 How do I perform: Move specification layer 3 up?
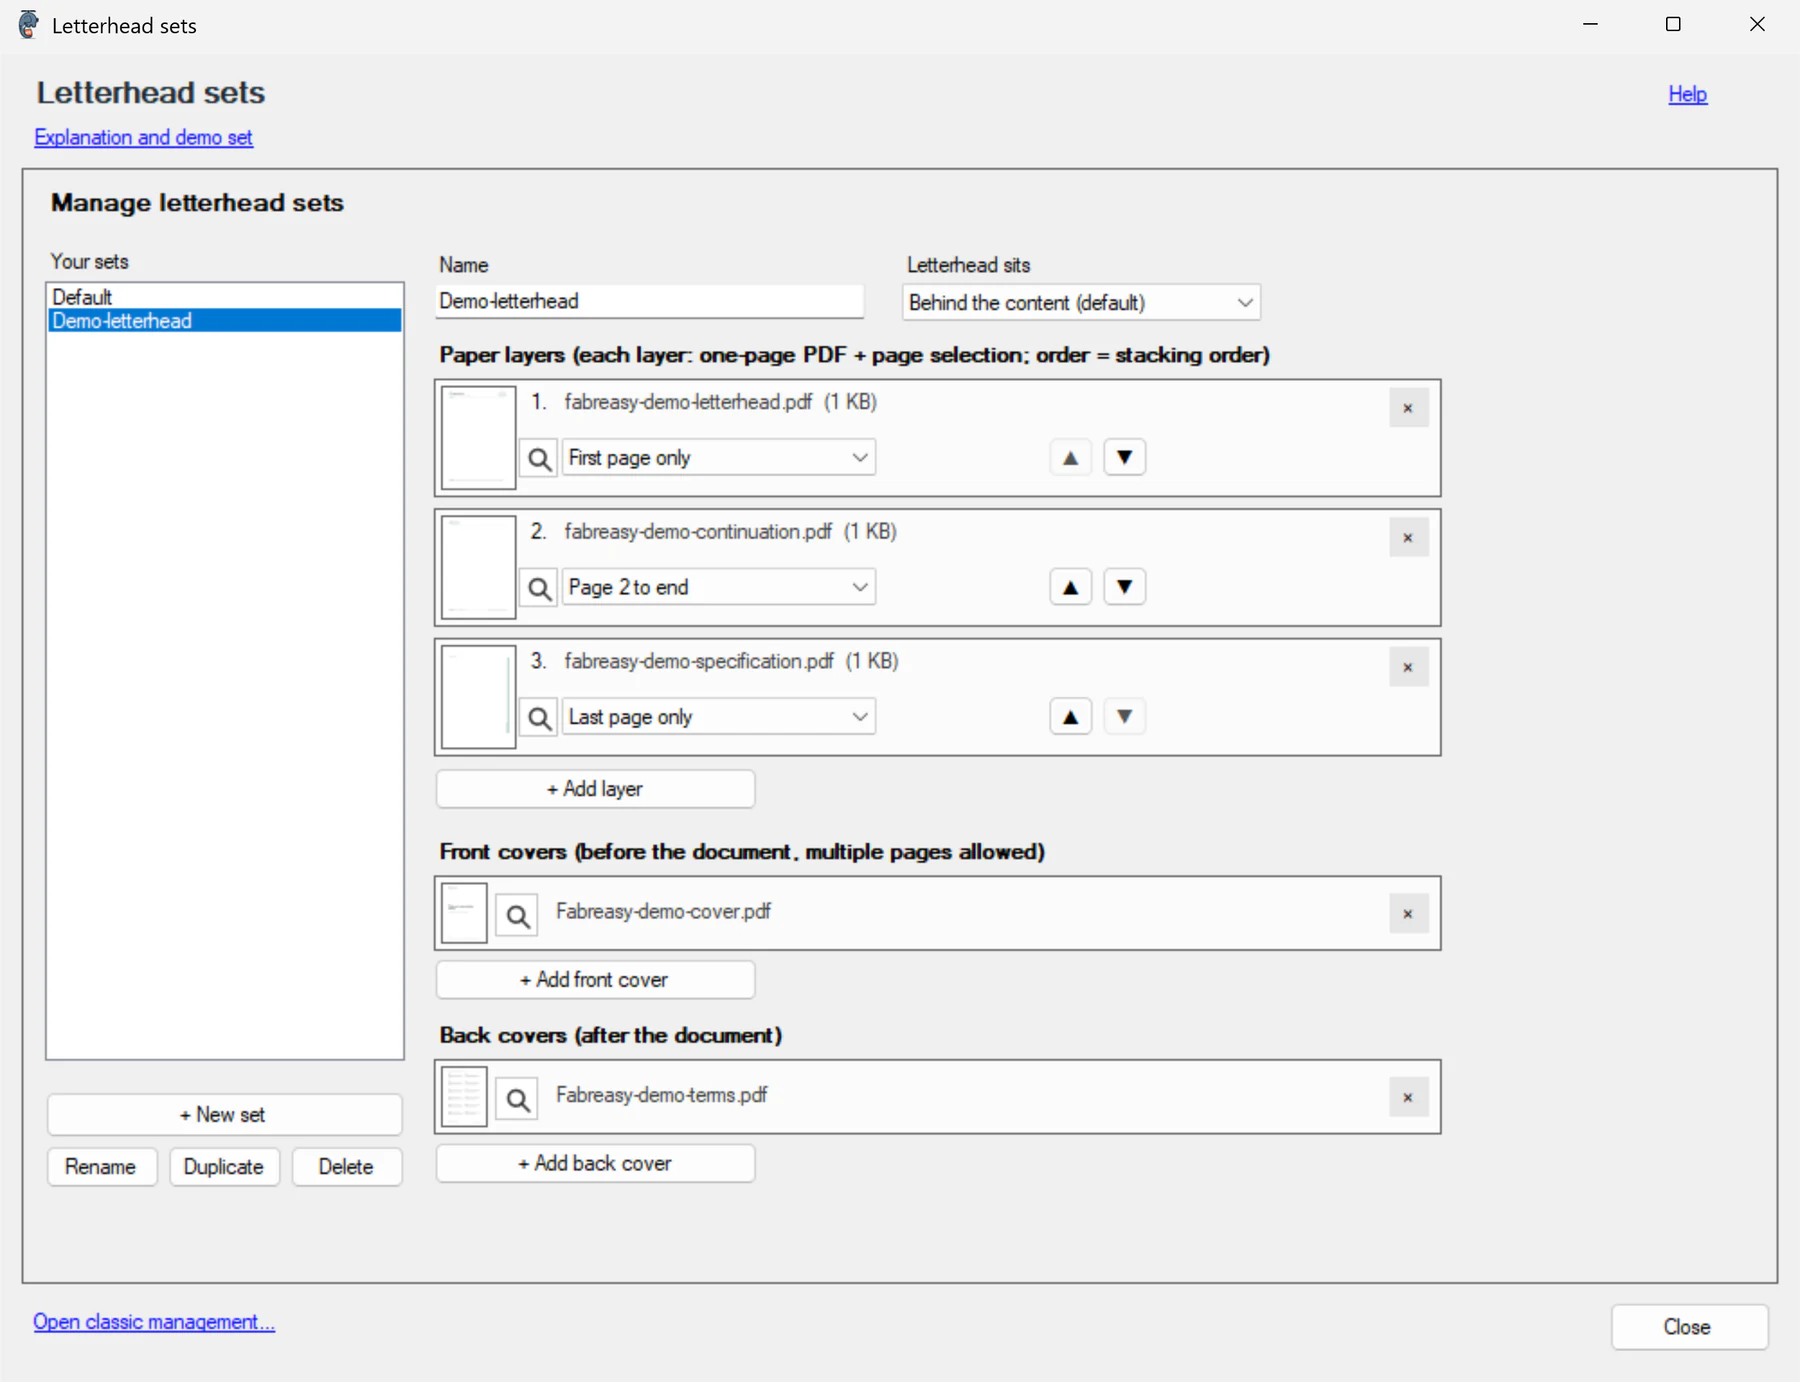click(x=1070, y=717)
